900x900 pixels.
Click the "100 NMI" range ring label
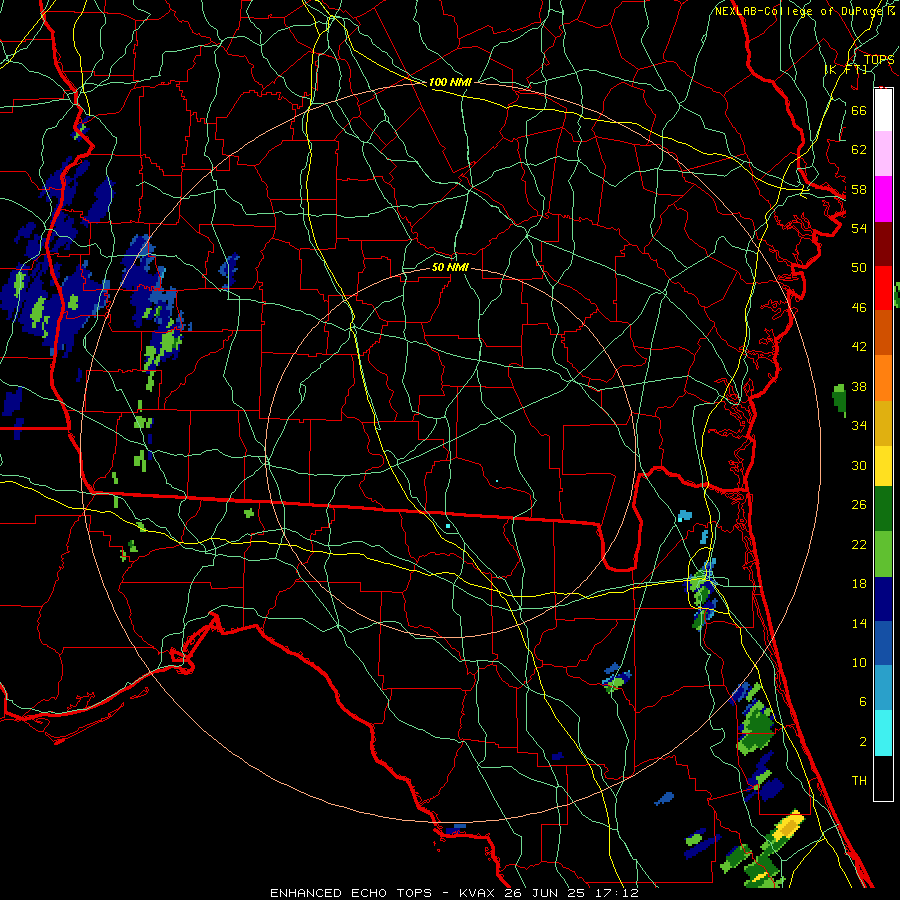(x=450, y=82)
